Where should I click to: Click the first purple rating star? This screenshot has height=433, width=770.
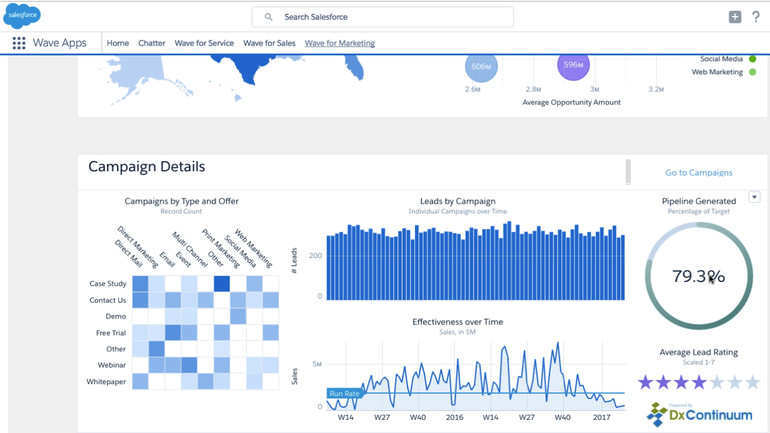coord(645,382)
